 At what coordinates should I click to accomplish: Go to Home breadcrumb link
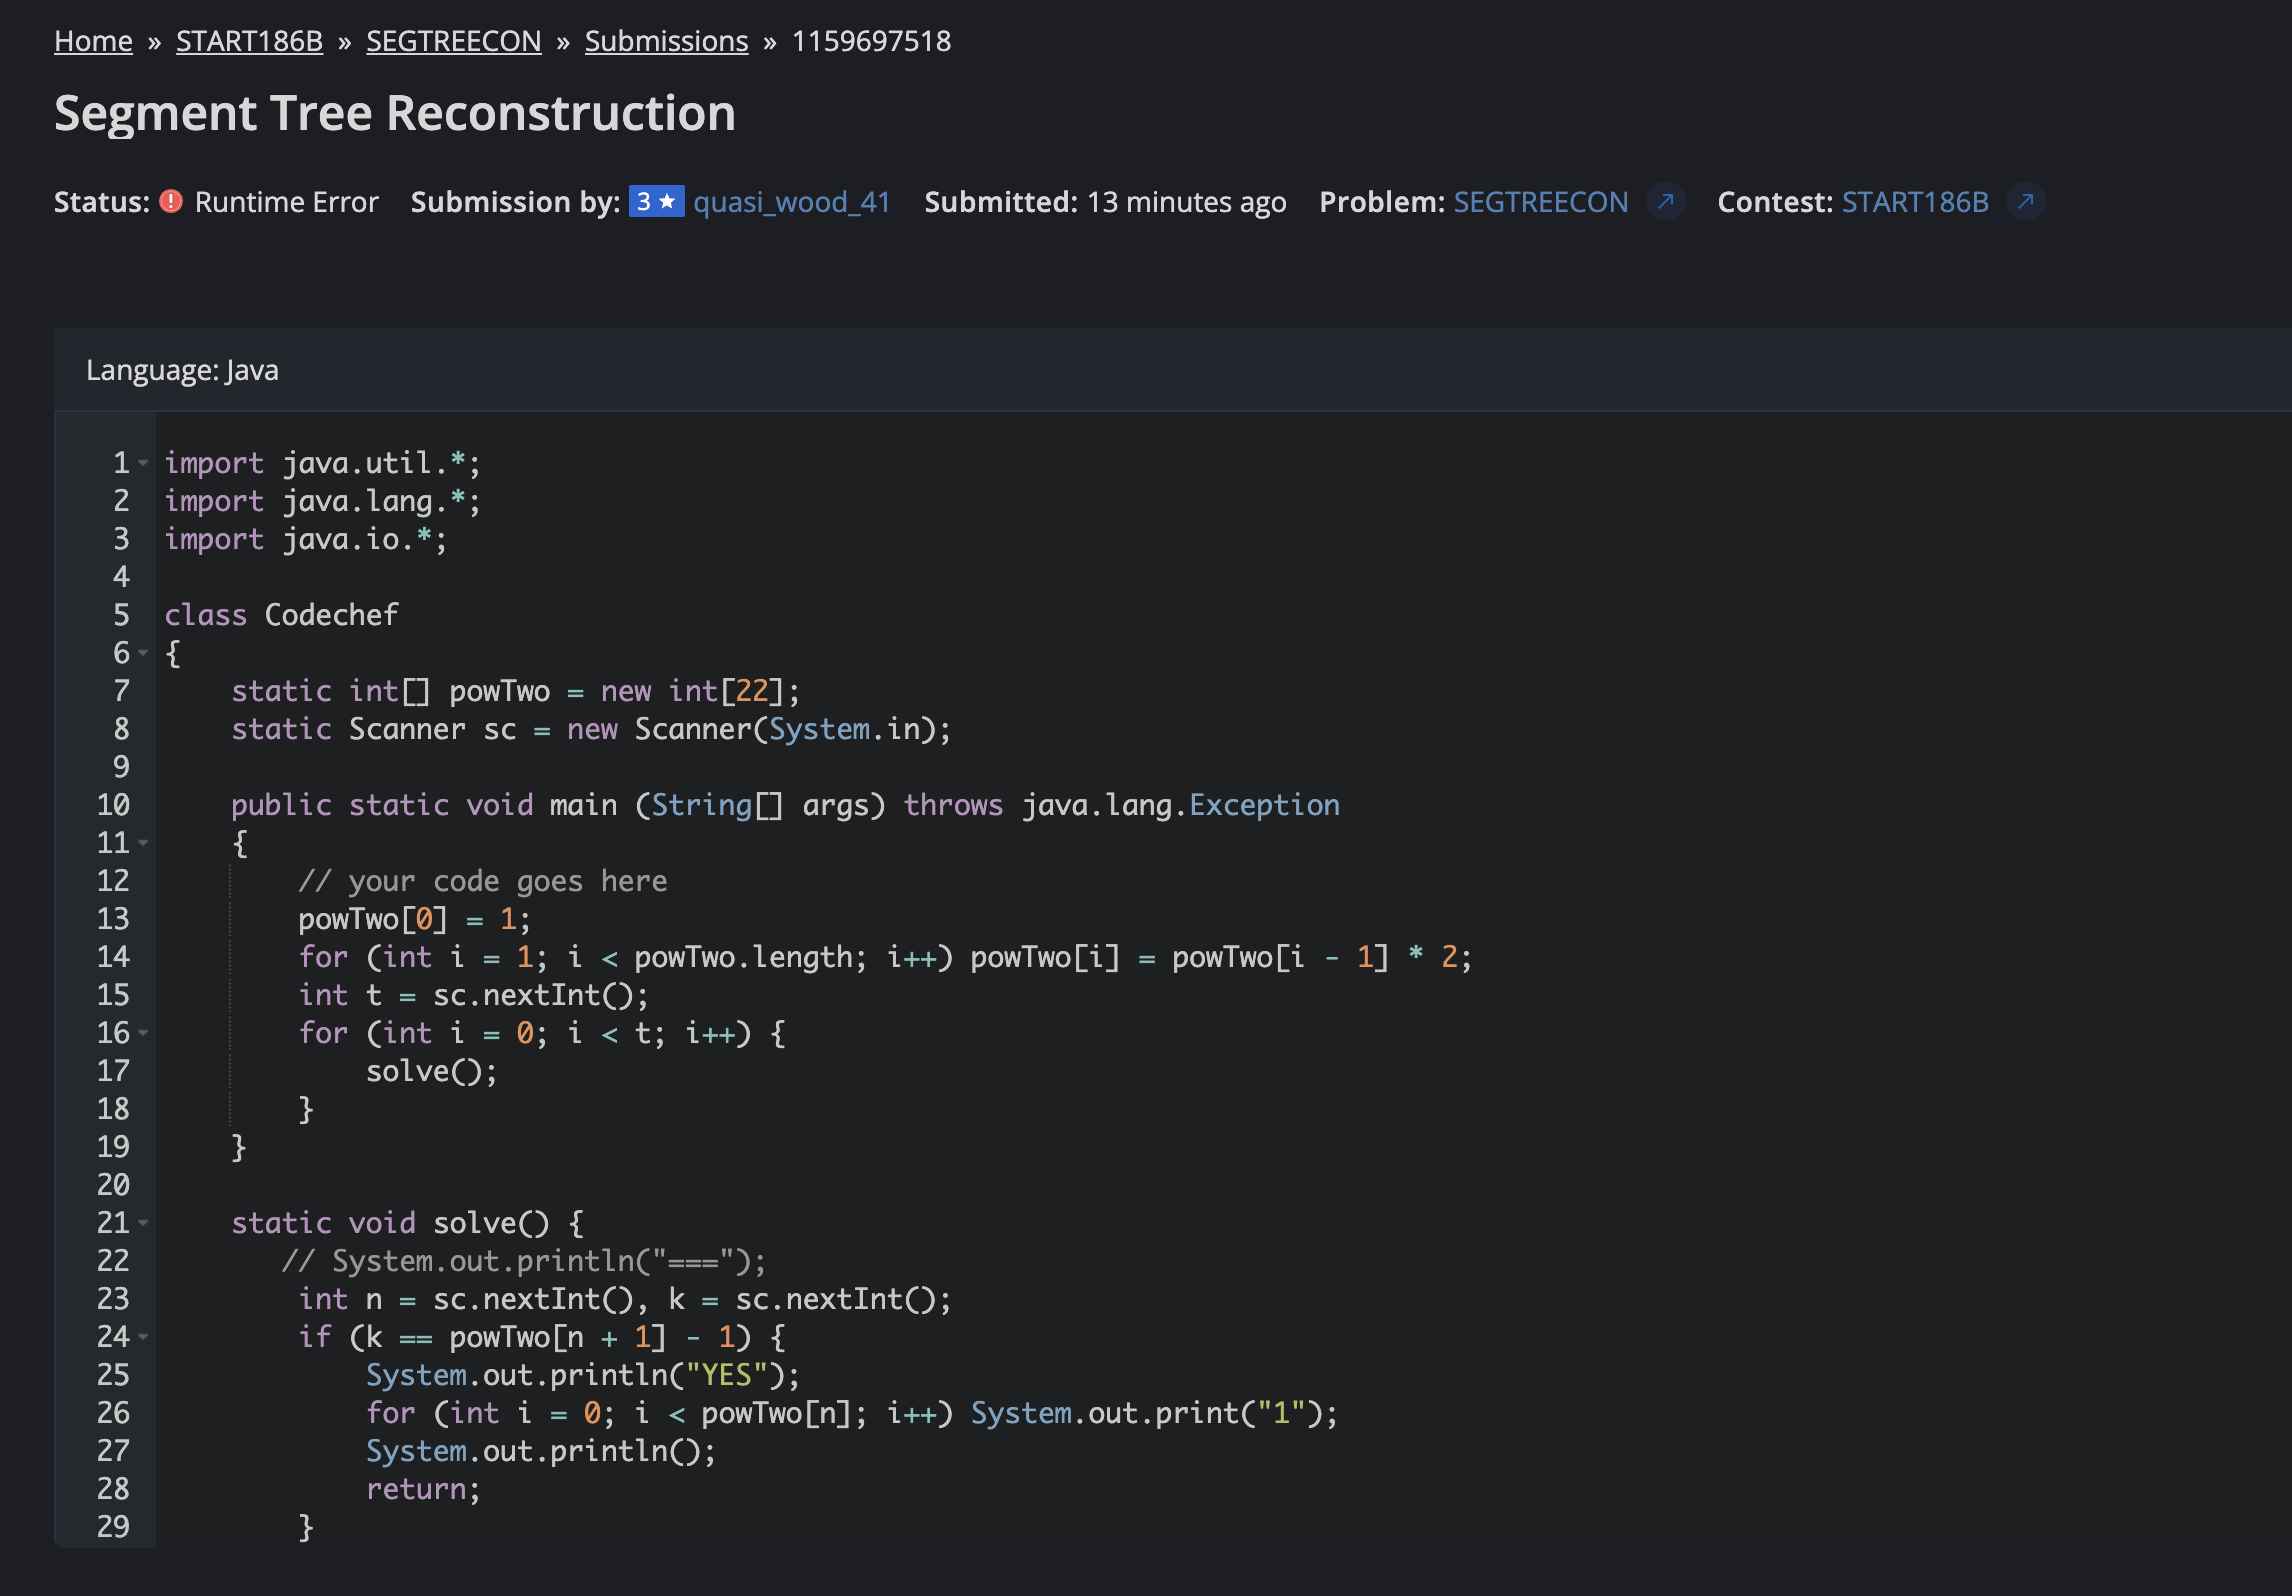(93, 41)
